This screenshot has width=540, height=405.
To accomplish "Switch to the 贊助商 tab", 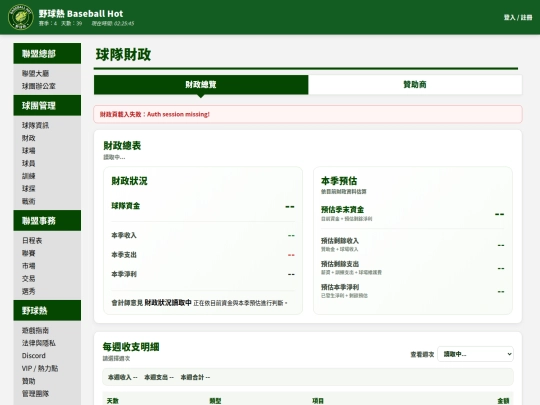I will coord(415,85).
